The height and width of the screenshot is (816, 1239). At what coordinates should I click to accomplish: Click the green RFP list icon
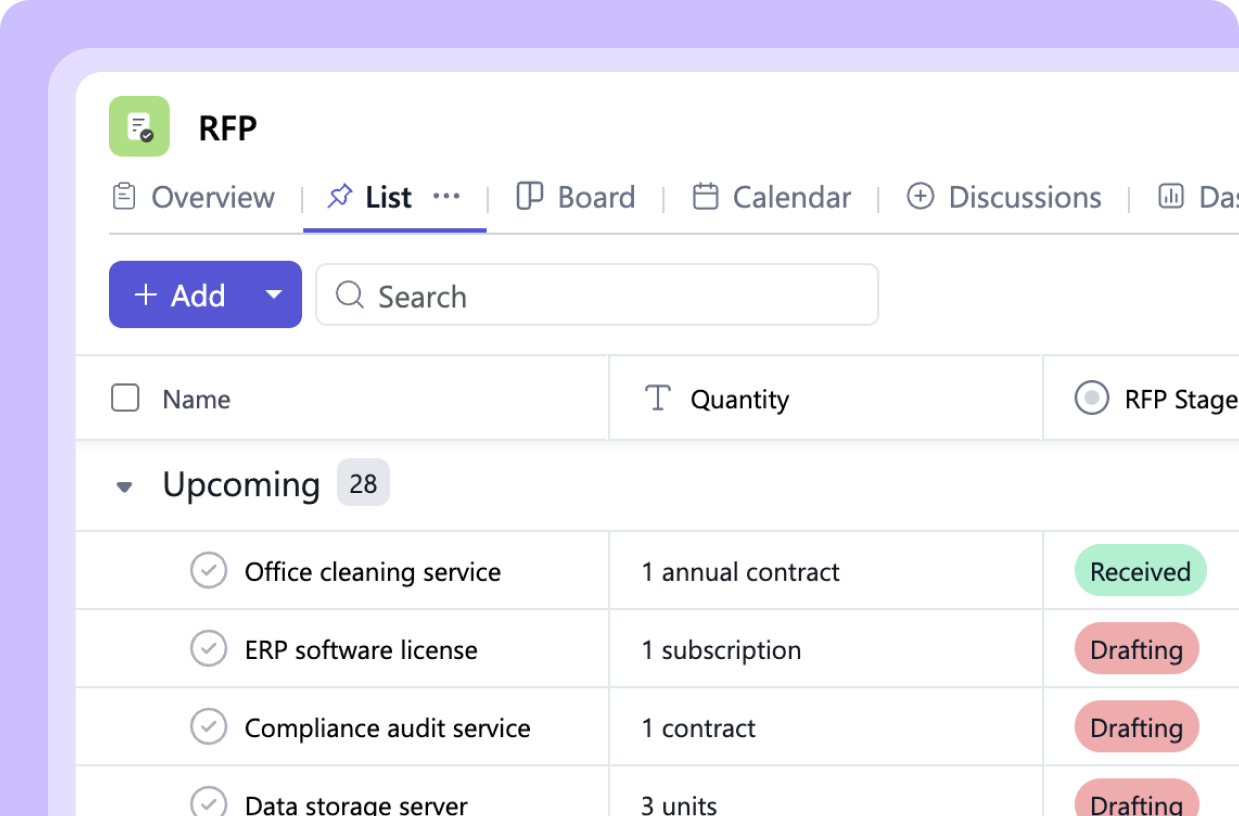click(139, 127)
